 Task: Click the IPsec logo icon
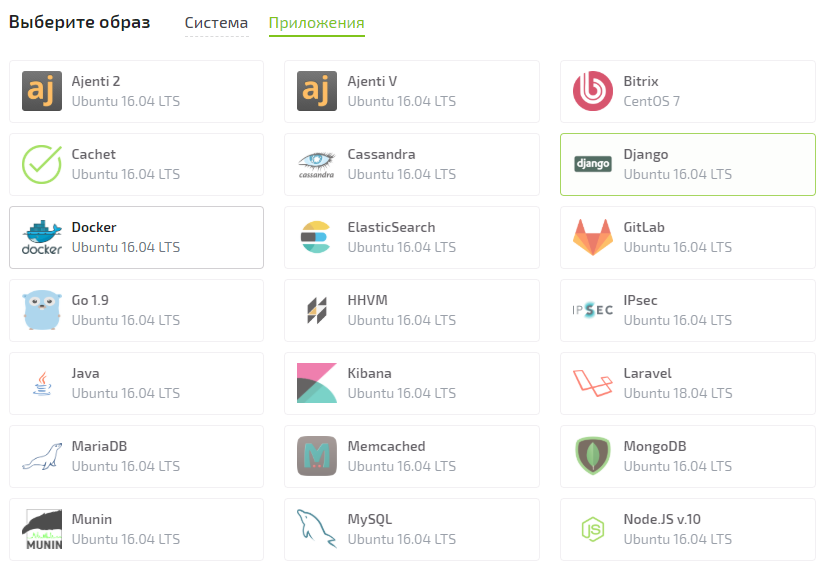point(593,310)
